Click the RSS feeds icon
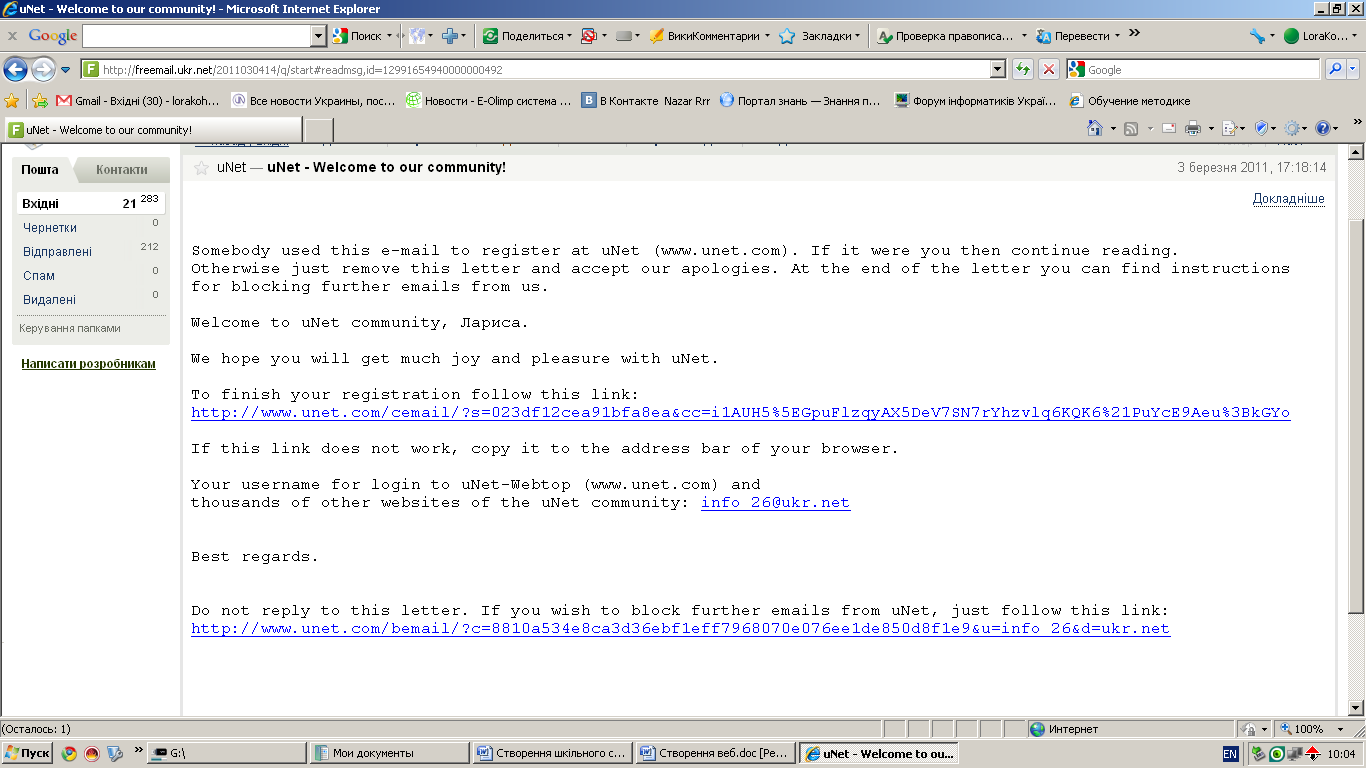The height and width of the screenshot is (768, 1366). coord(1131,128)
